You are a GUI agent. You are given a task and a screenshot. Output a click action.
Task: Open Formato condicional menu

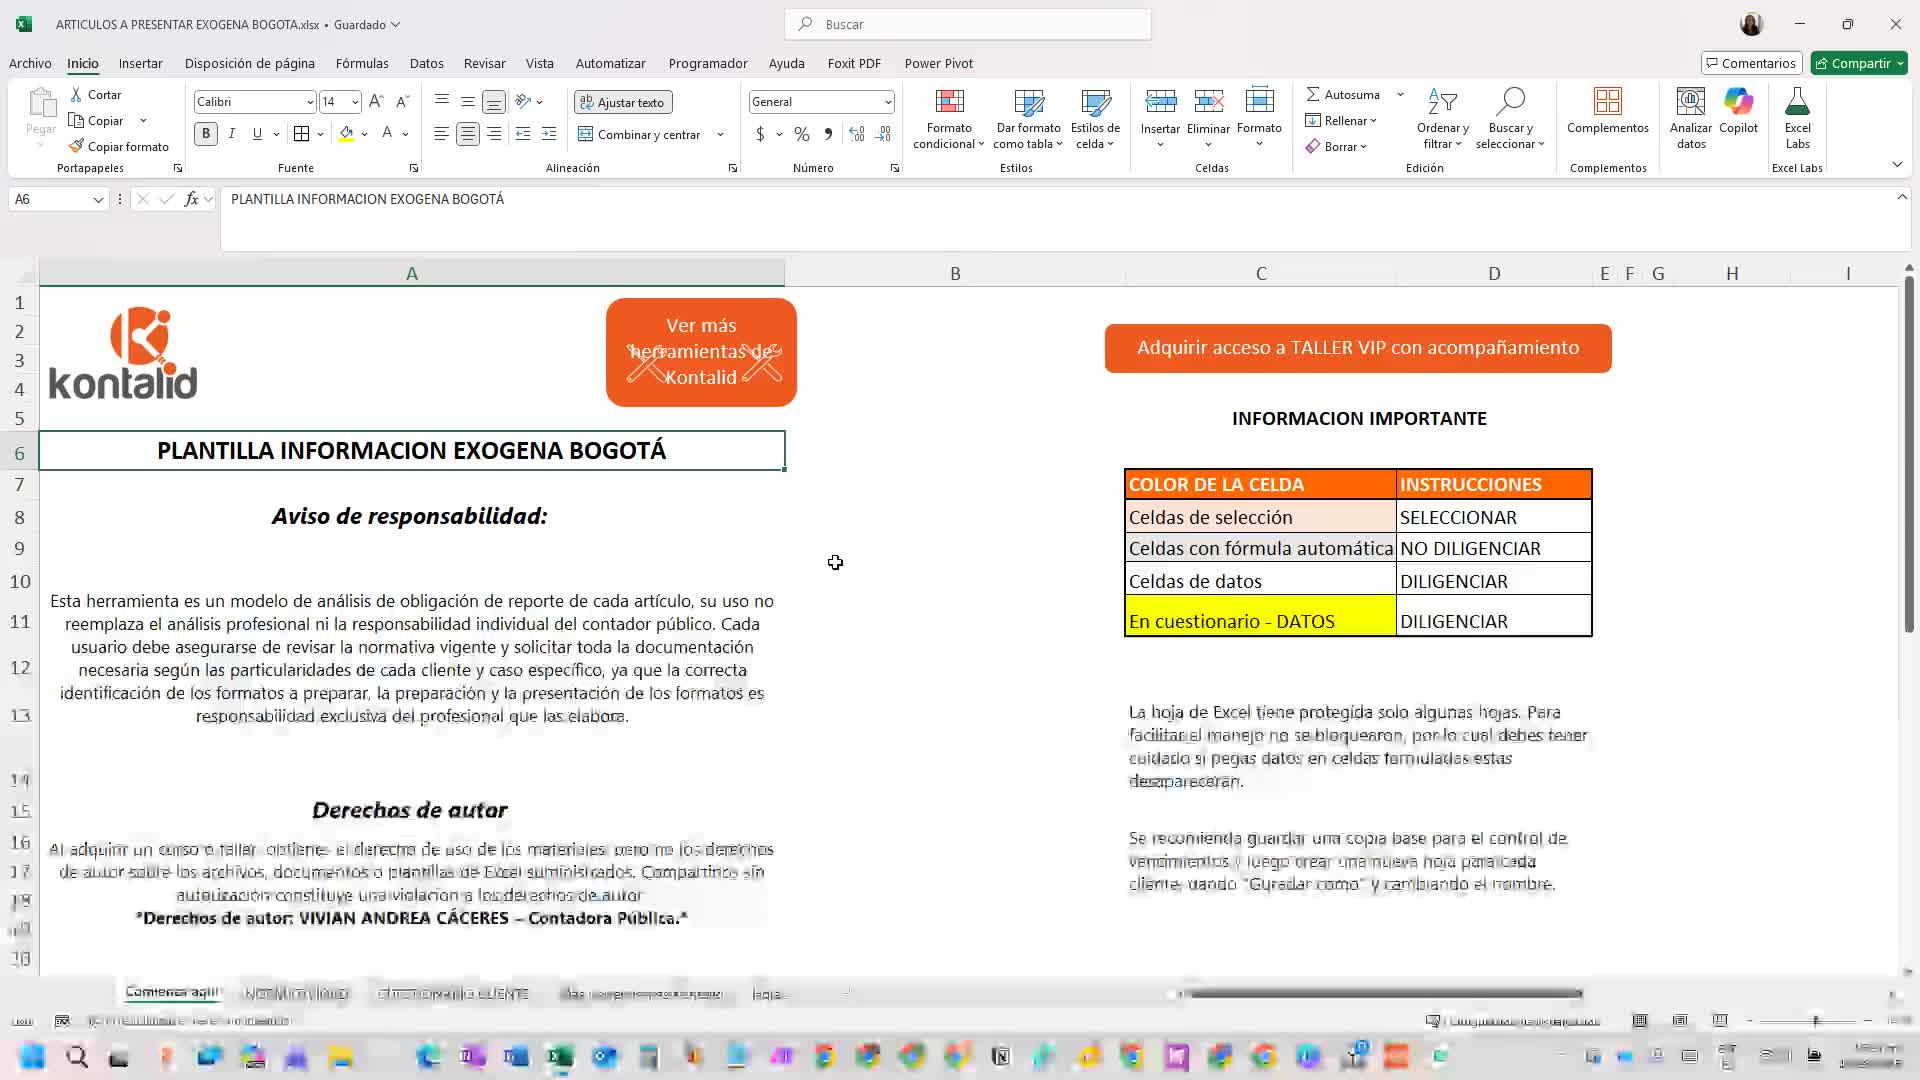(949, 119)
